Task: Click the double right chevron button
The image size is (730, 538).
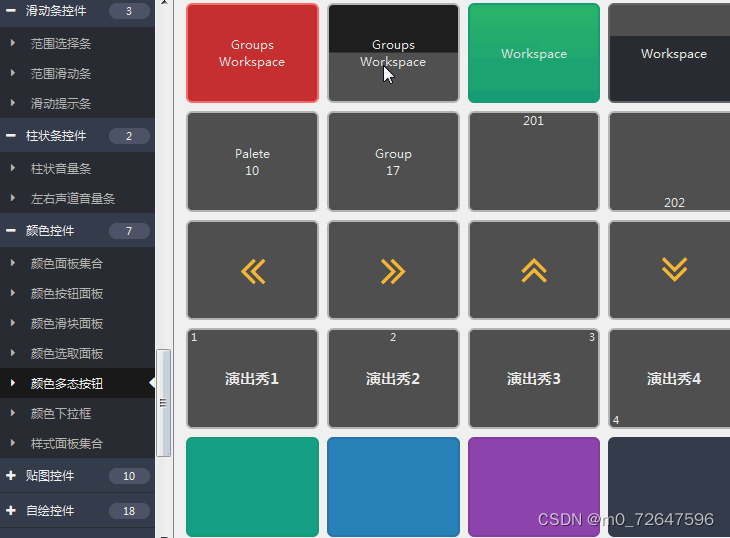Action: pos(393,270)
